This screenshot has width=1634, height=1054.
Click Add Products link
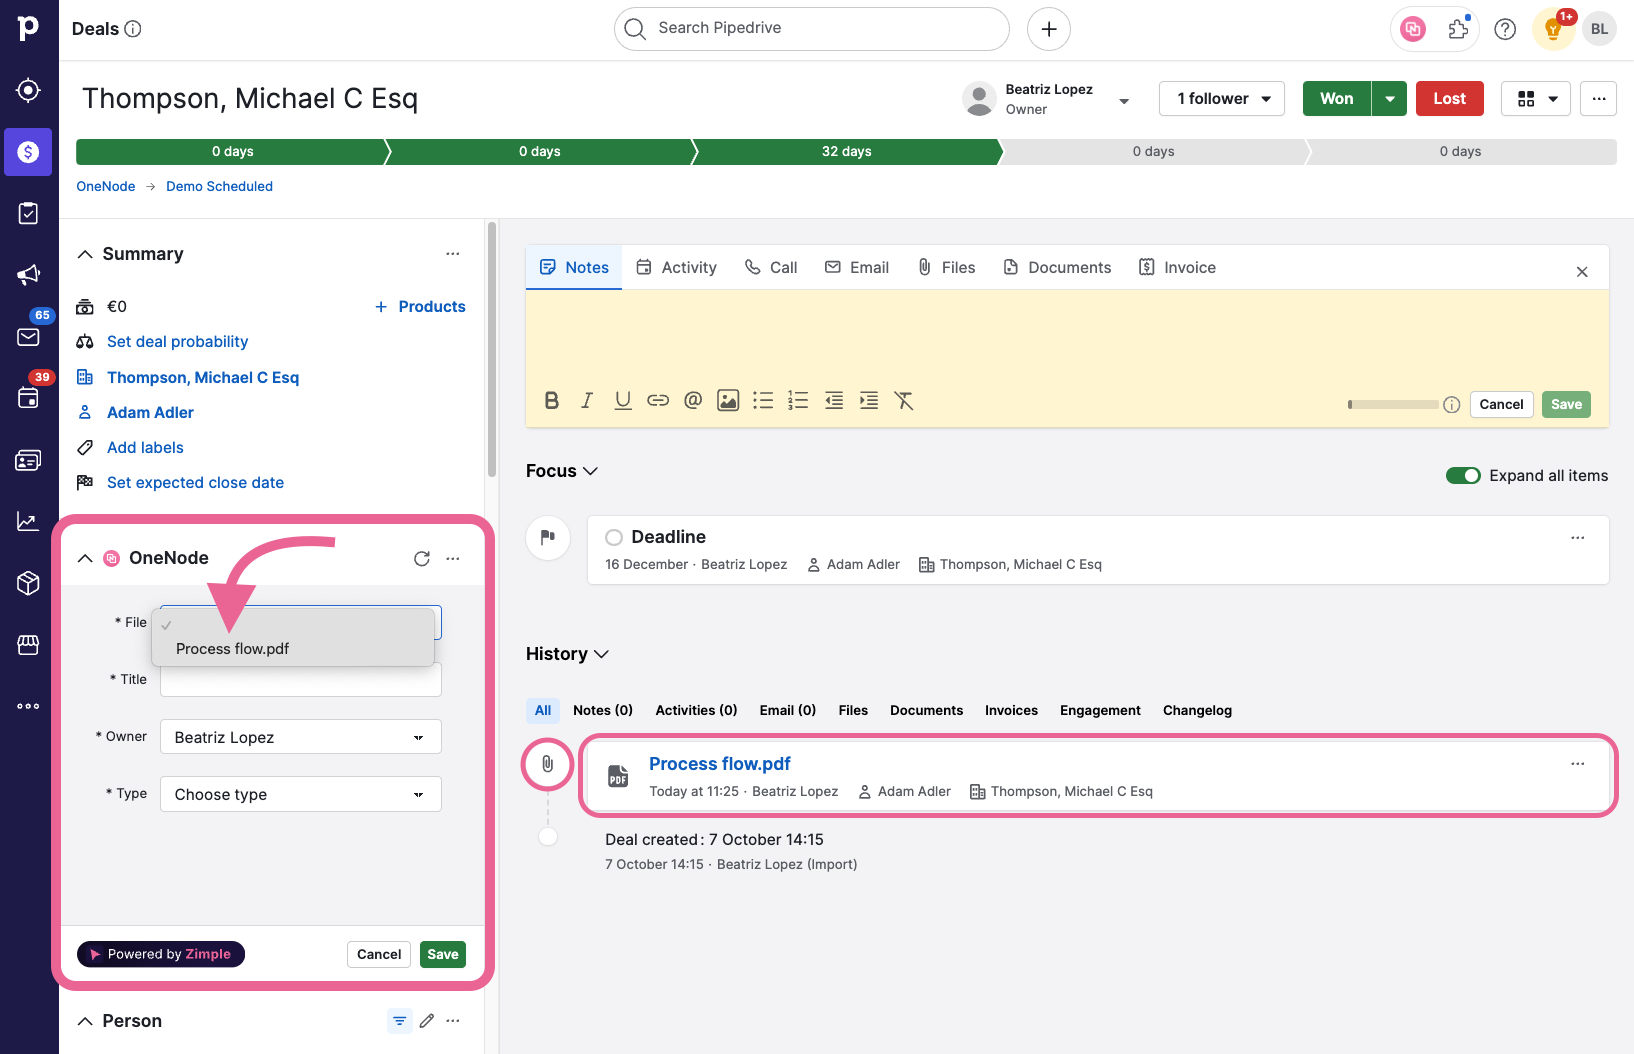click(420, 307)
